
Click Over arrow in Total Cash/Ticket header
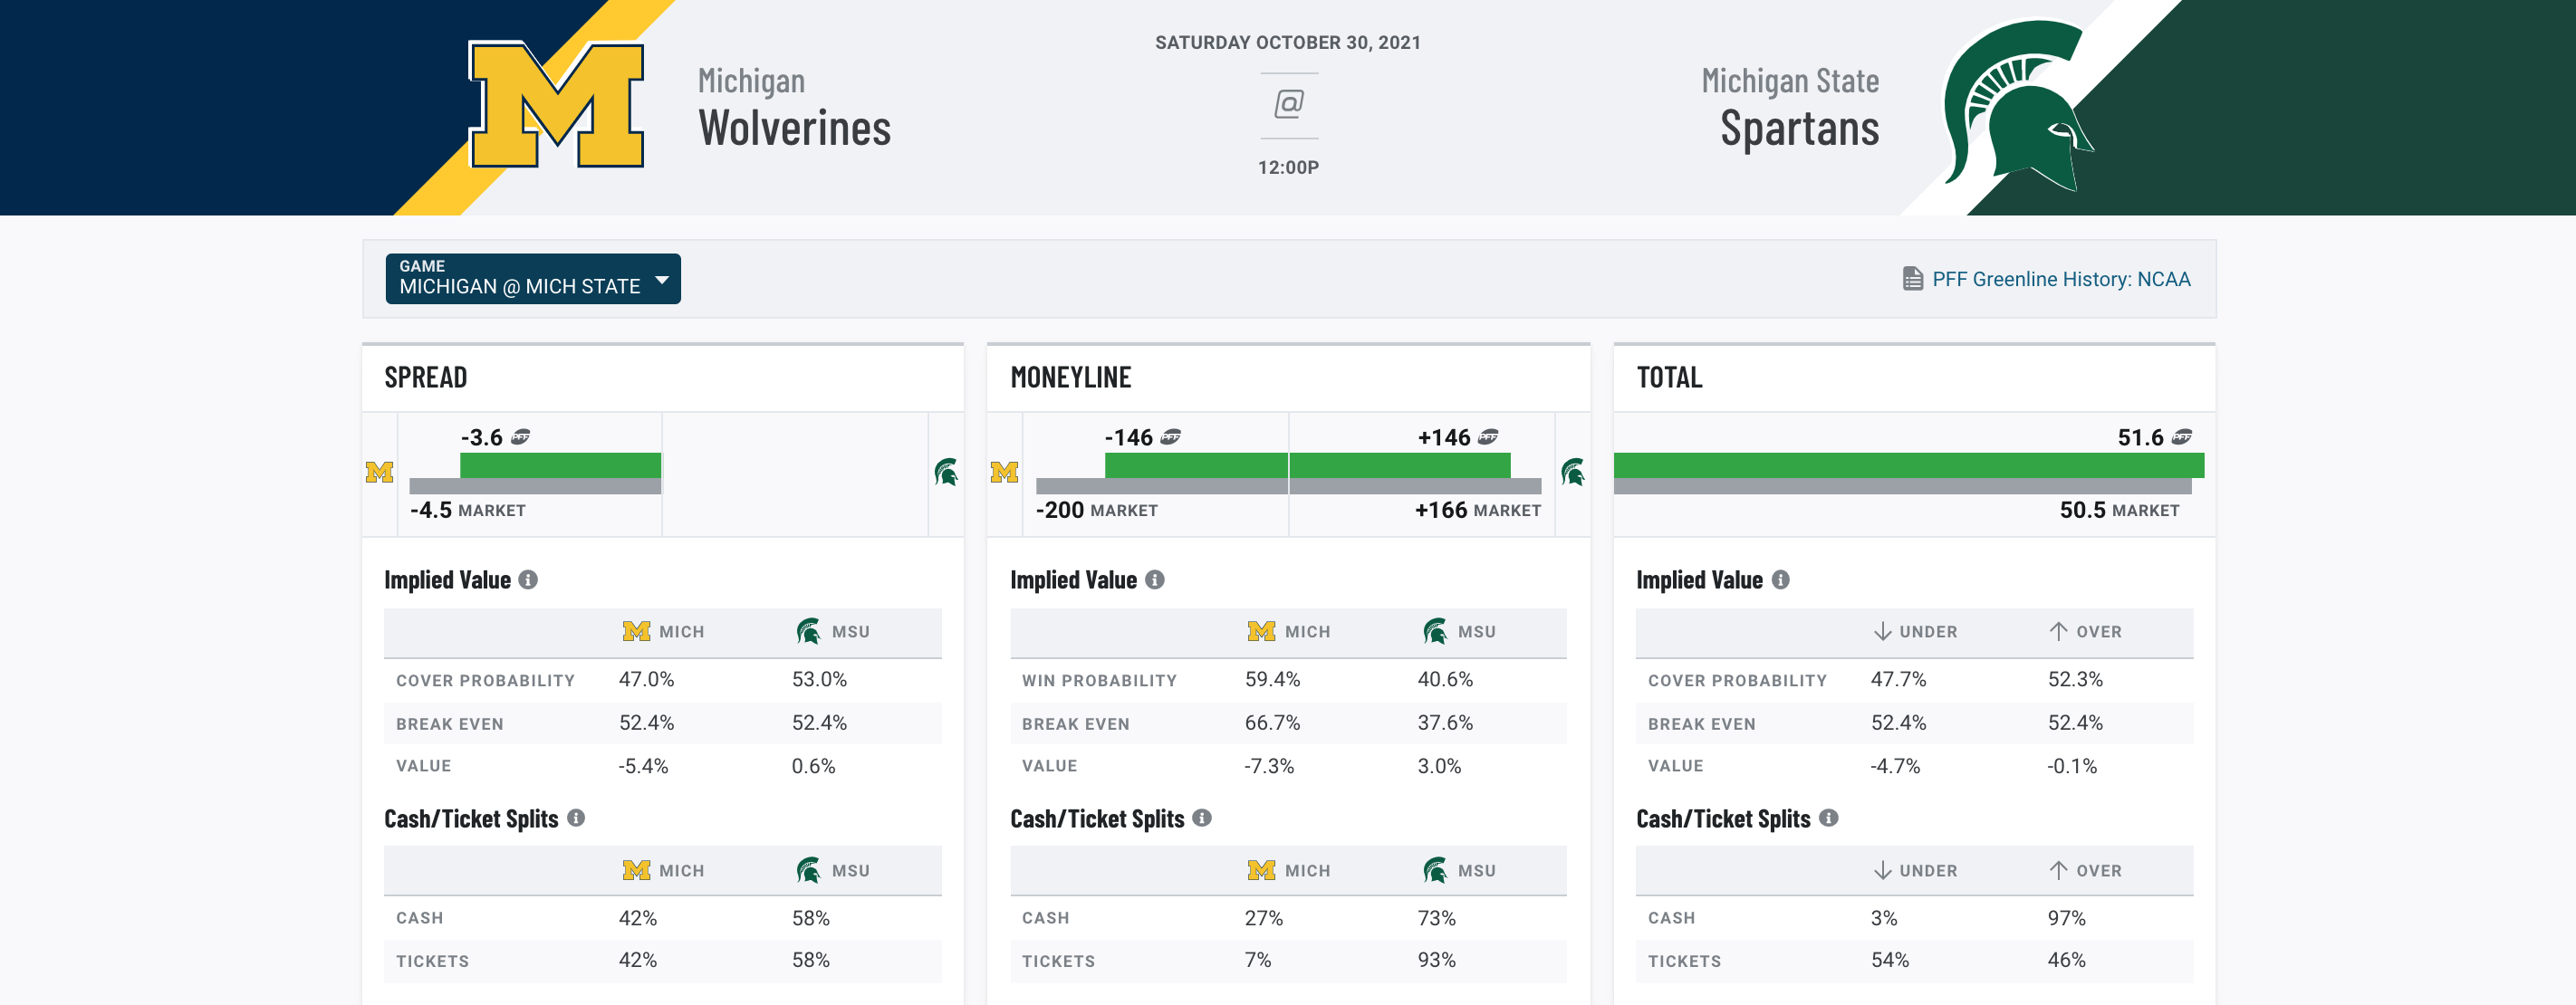(2058, 871)
